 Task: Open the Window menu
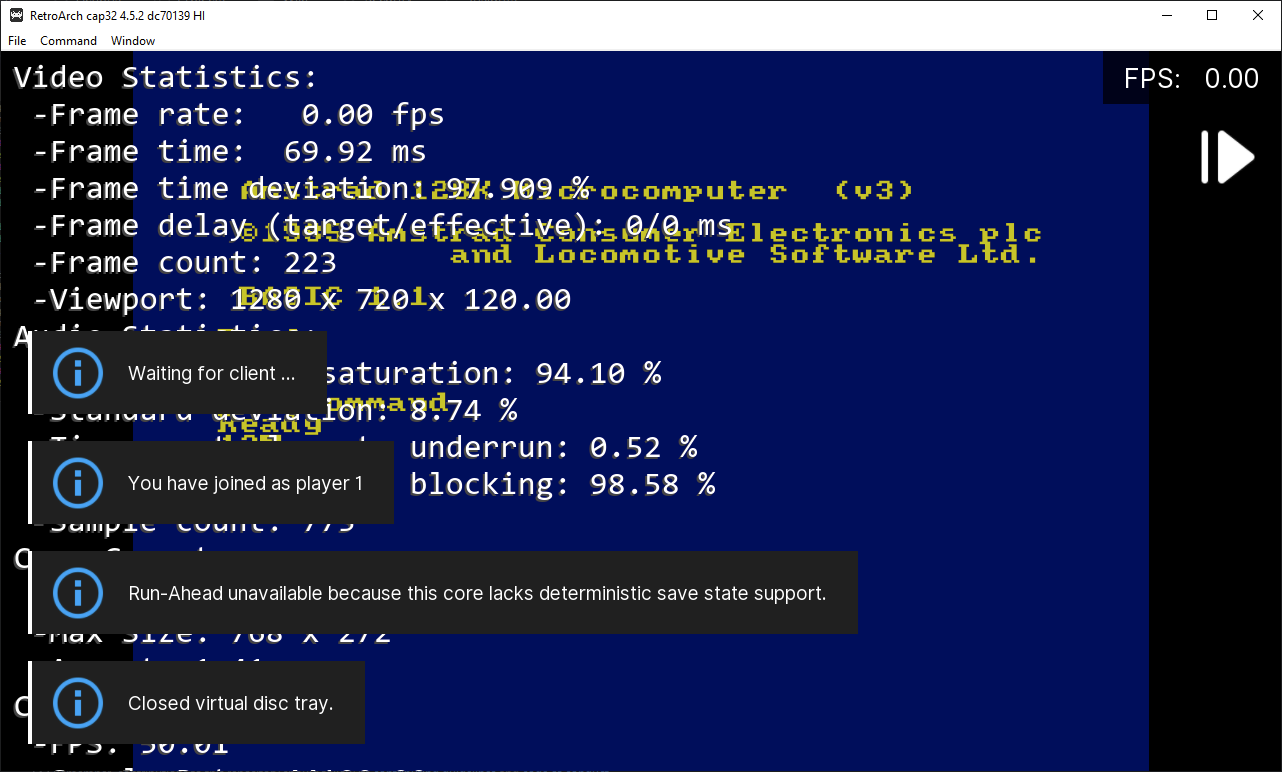(x=132, y=41)
